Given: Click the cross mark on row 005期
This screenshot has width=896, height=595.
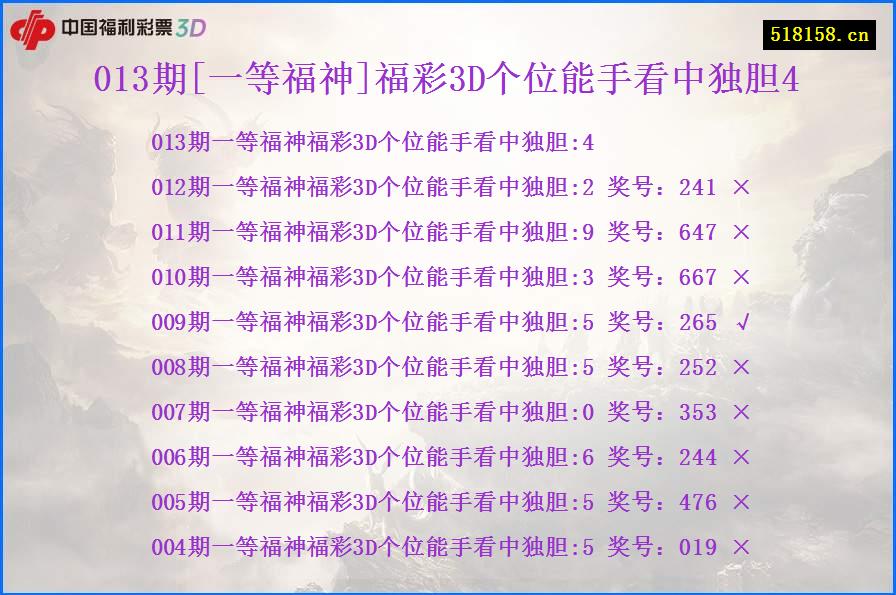Looking at the screenshot, I should pos(741,502).
